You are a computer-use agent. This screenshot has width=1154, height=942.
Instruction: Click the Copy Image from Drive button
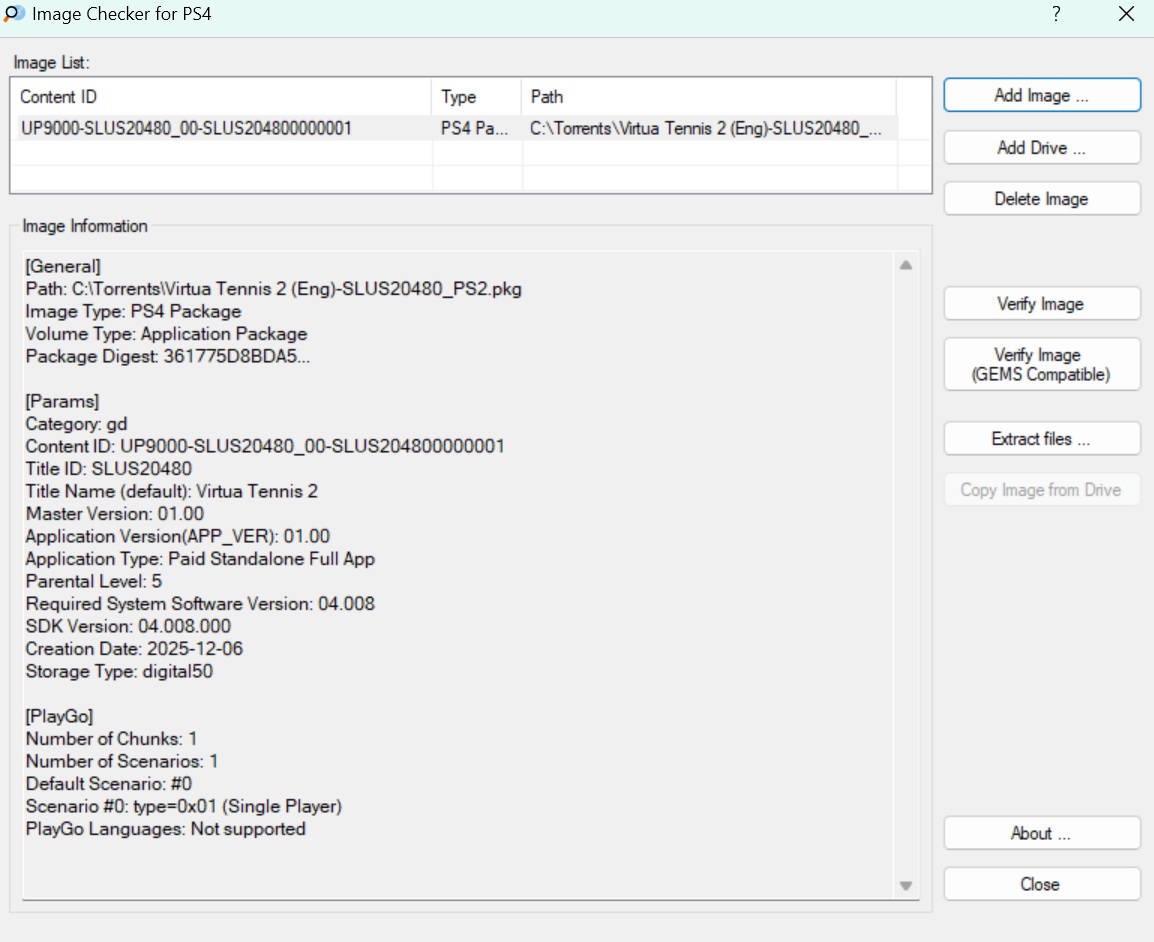[1041, 490]
